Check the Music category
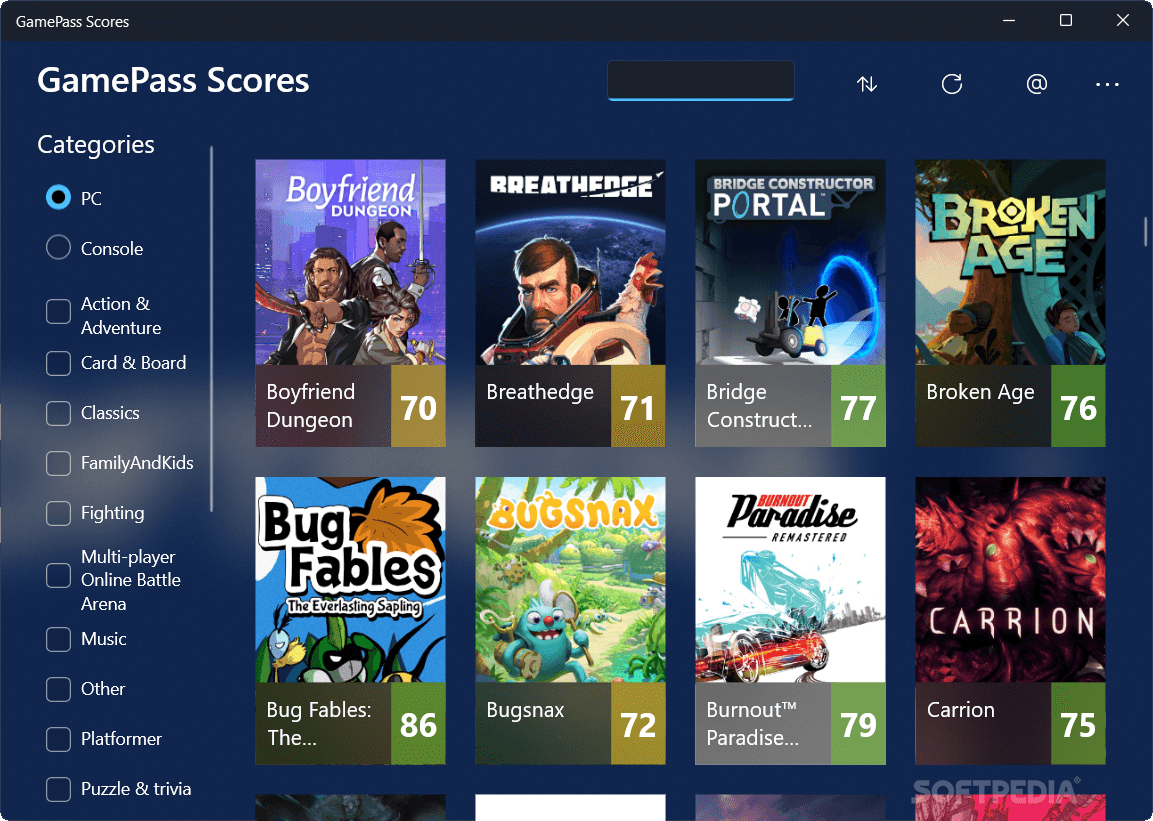 [58, 639]
